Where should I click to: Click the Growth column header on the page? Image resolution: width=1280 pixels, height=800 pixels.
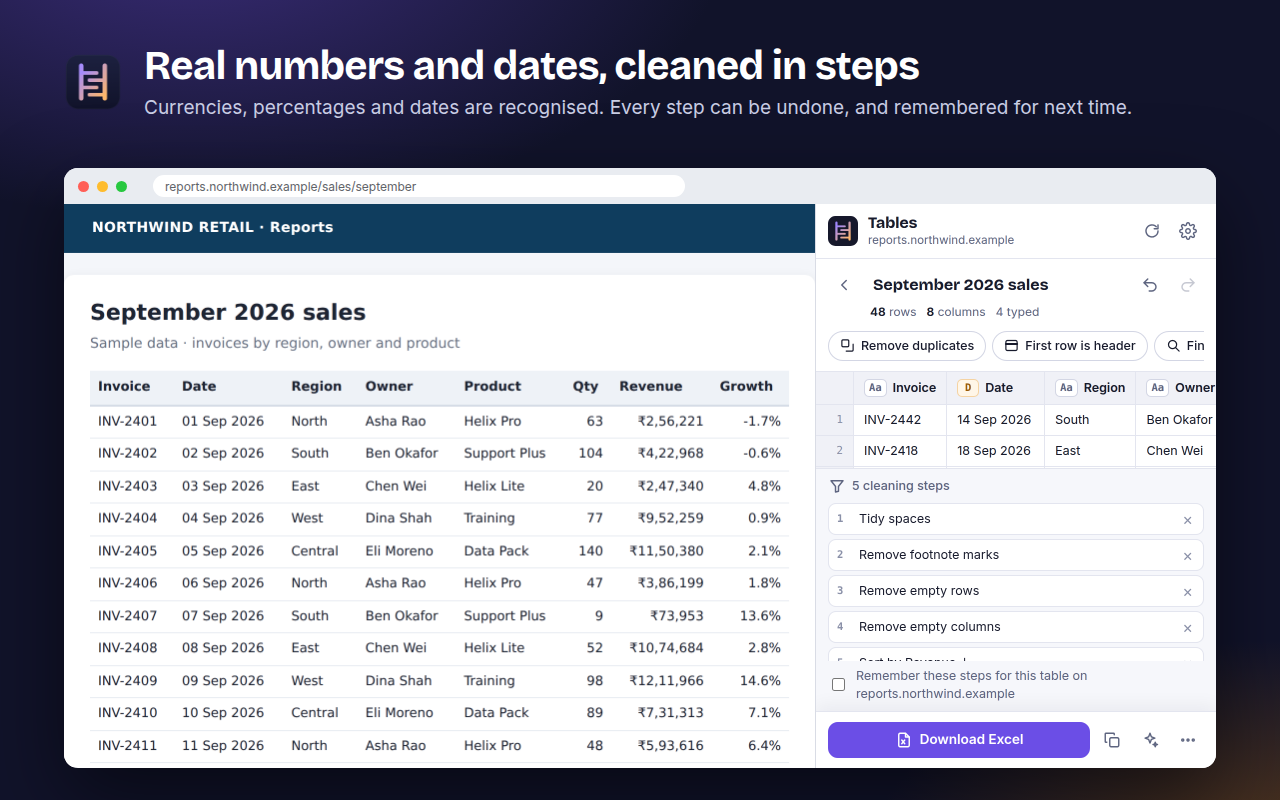746,386
